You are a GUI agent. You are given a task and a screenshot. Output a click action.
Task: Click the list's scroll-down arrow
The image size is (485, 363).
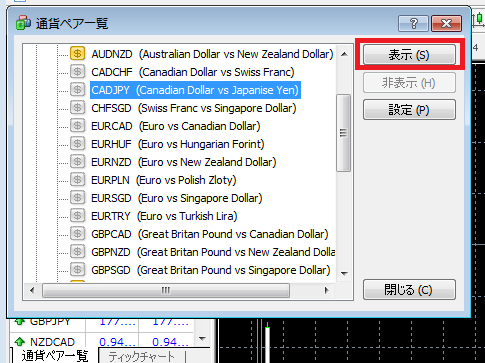pyautogui.click(x=345, y=273)
